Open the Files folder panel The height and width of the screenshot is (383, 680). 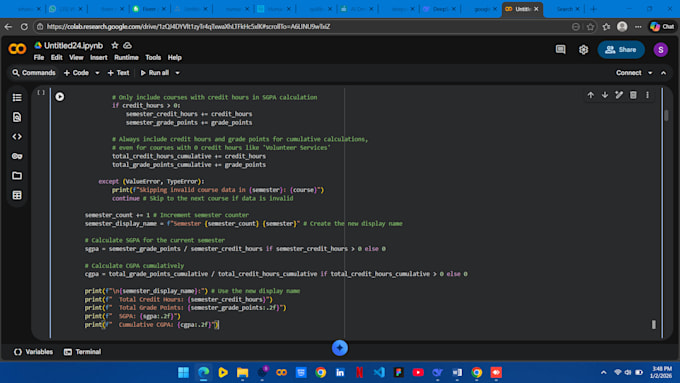click(17, 176)
